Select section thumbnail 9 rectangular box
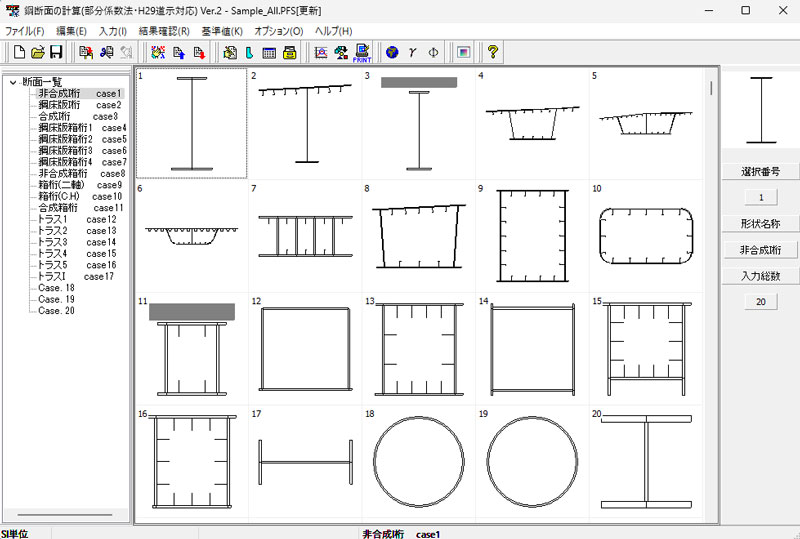This screenshot has height=539, width=800. [x=532, y=236]
